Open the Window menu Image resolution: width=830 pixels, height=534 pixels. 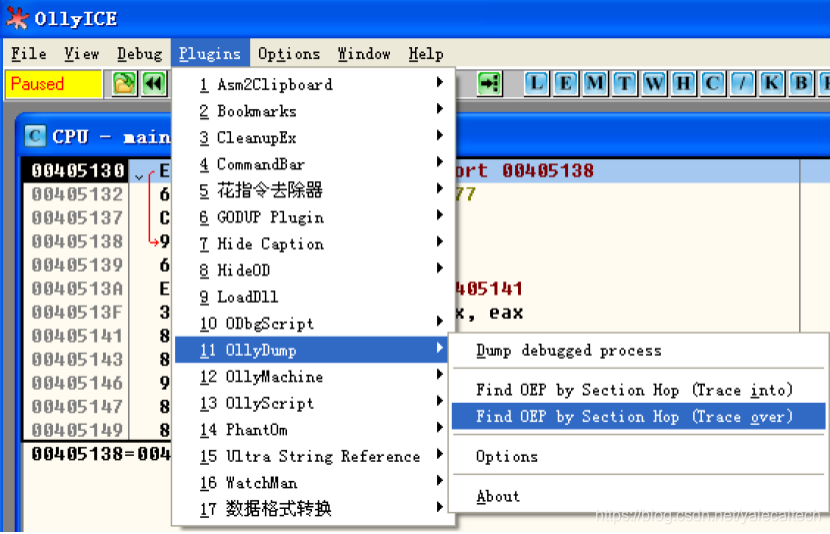point(364,53)
